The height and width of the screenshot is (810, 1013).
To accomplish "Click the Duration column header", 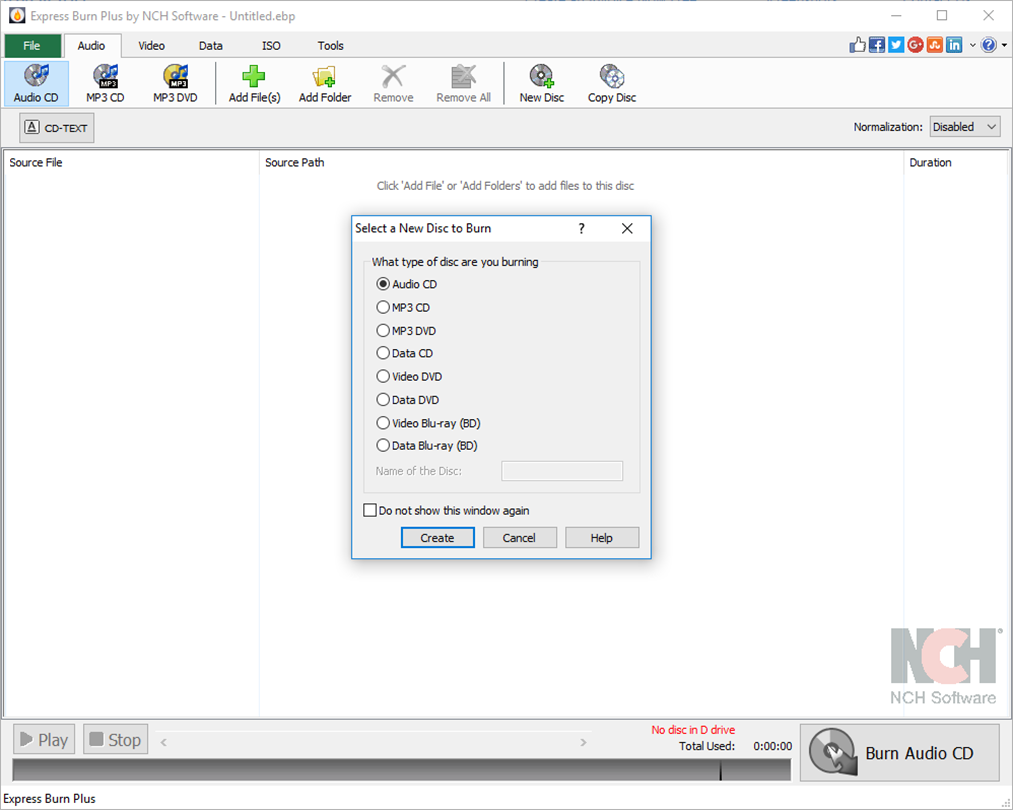I will click(955, 162).
